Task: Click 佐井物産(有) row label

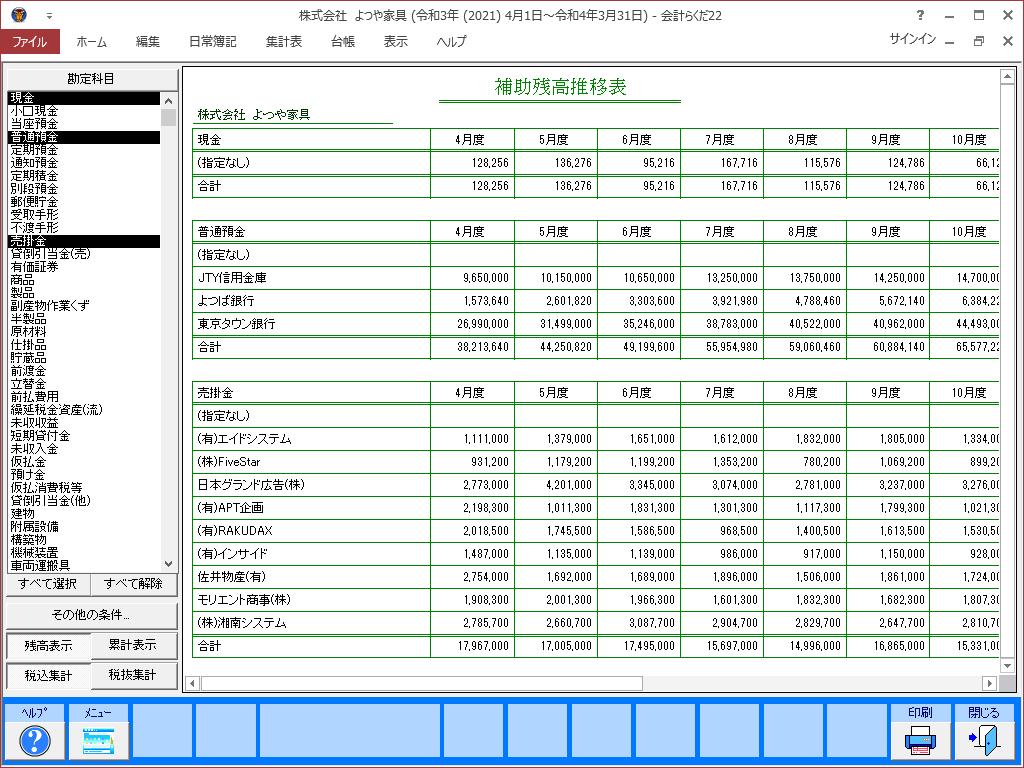Action: click(231, 577)
